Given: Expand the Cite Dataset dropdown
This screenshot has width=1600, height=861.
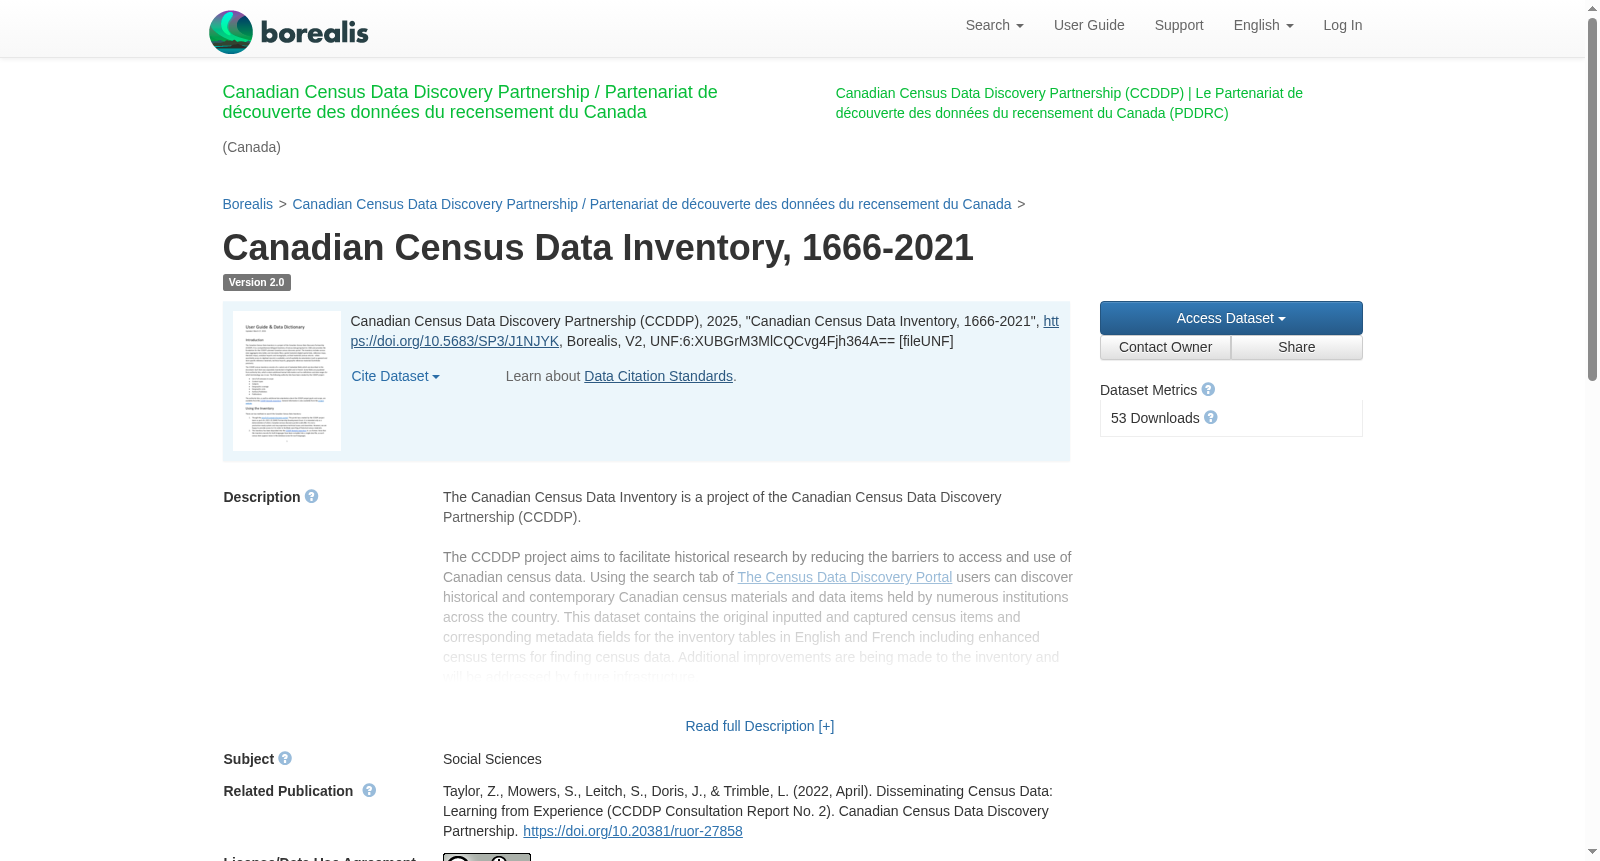Looking at the screenshot, I should pos(396,376).
